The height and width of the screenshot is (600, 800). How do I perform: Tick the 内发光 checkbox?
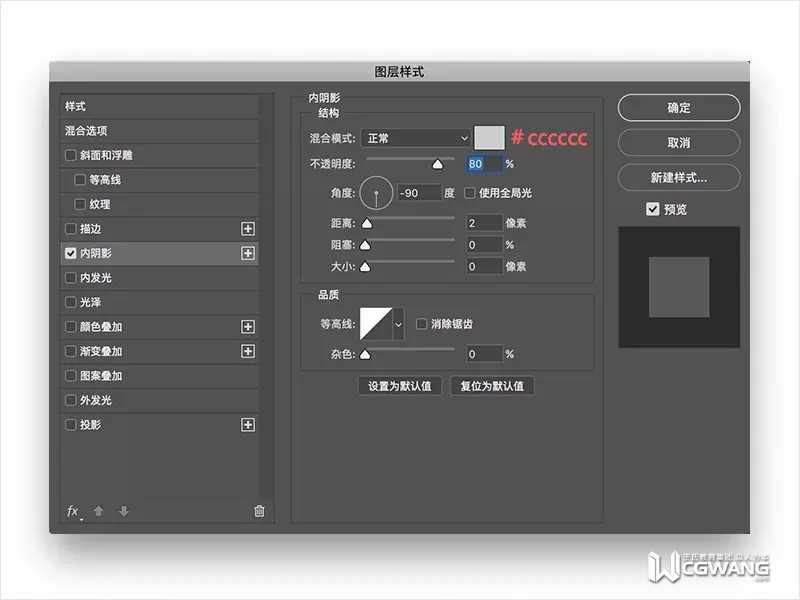(x=70, y=278)
